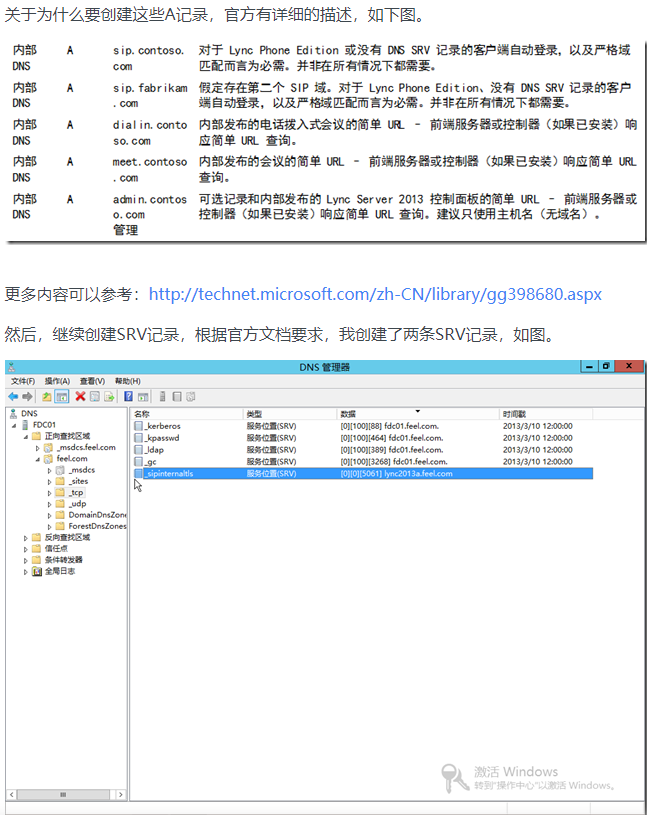This screenshot has width=647, height=815.
Task: Select the _ldap record name
Action: tap(154, 450)
